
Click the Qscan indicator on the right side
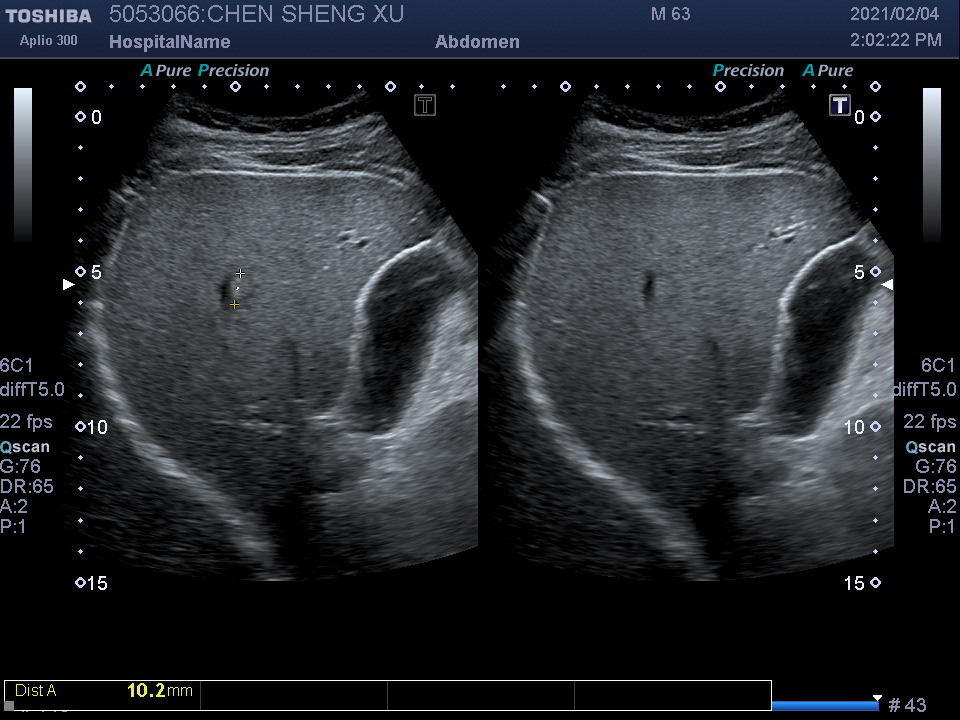(931, 447)
